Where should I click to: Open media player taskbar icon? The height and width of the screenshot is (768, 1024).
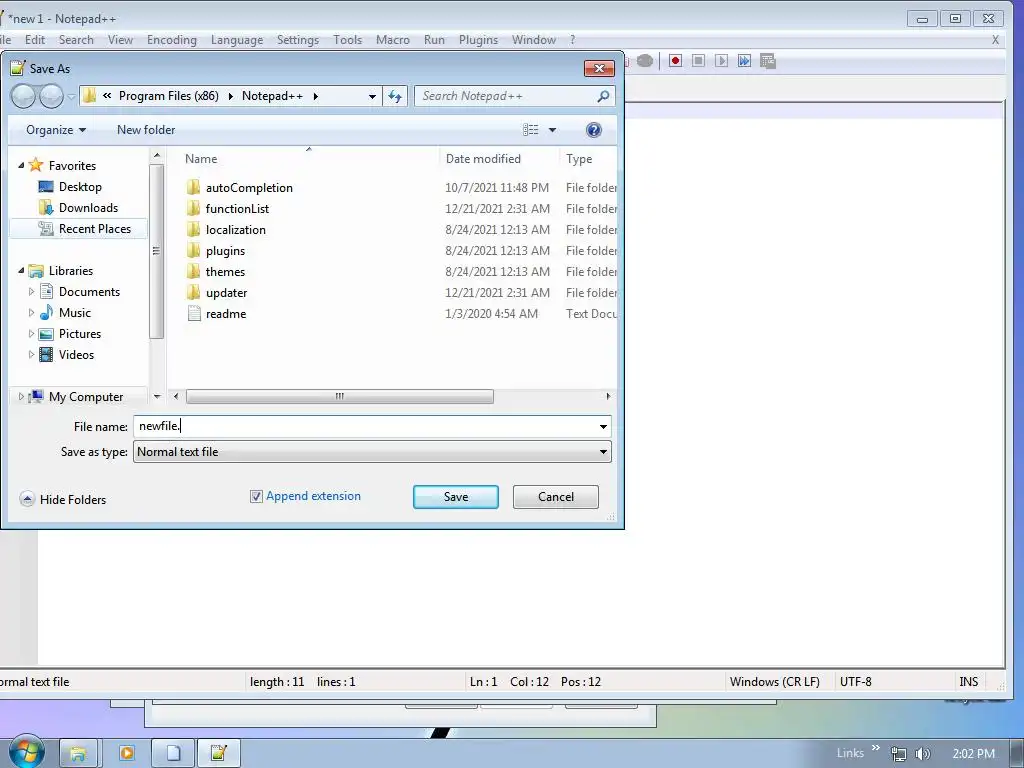127,753
